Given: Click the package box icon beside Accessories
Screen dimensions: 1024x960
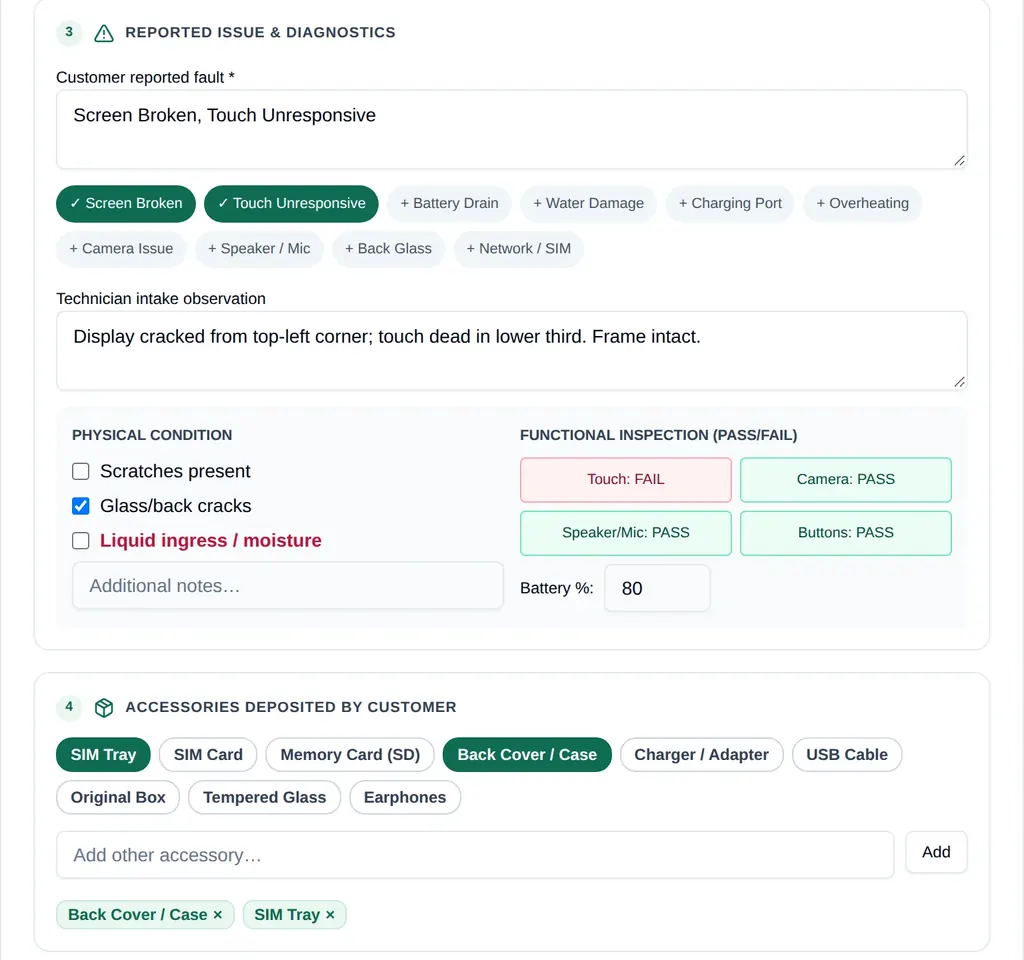Looking at the screenshot, I should tap(104, 707).
